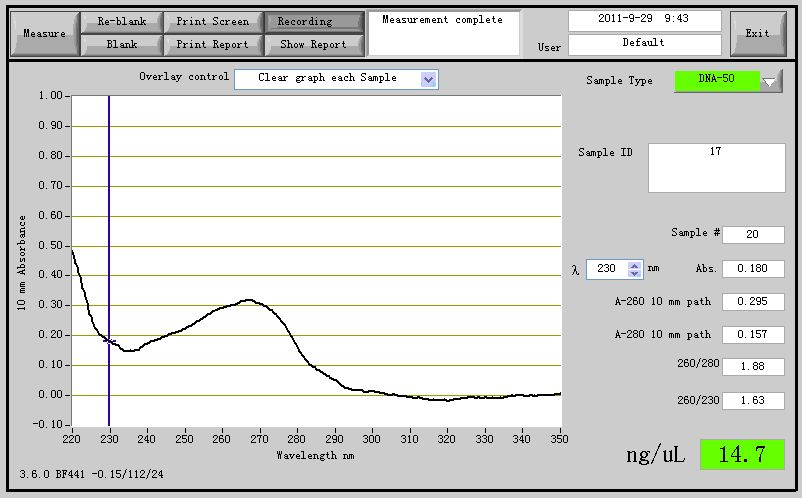
Task: Click the Sample ID text box
Action: [x=717, y=168]
